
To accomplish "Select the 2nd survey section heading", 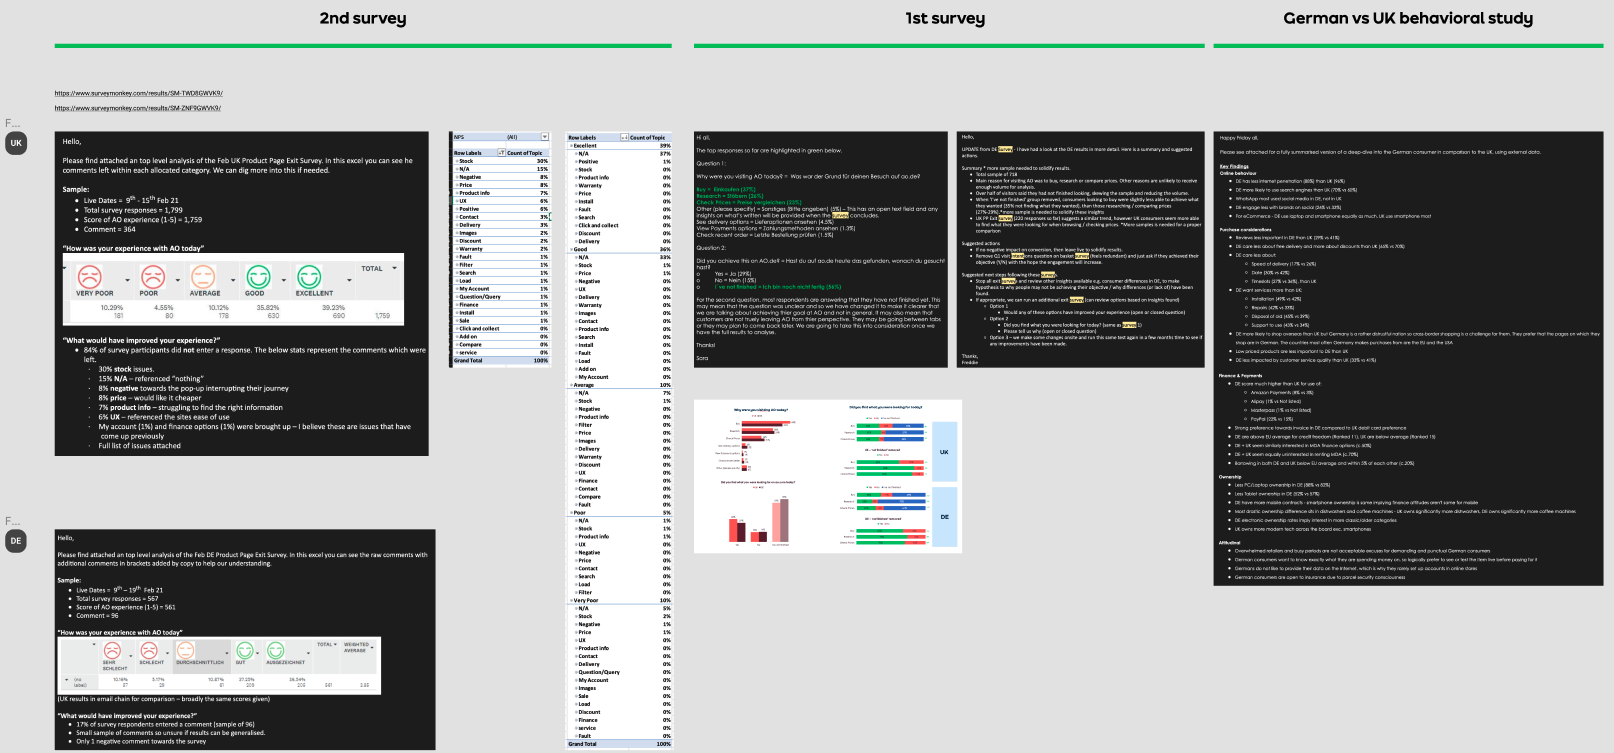I will tap(363, 18).
